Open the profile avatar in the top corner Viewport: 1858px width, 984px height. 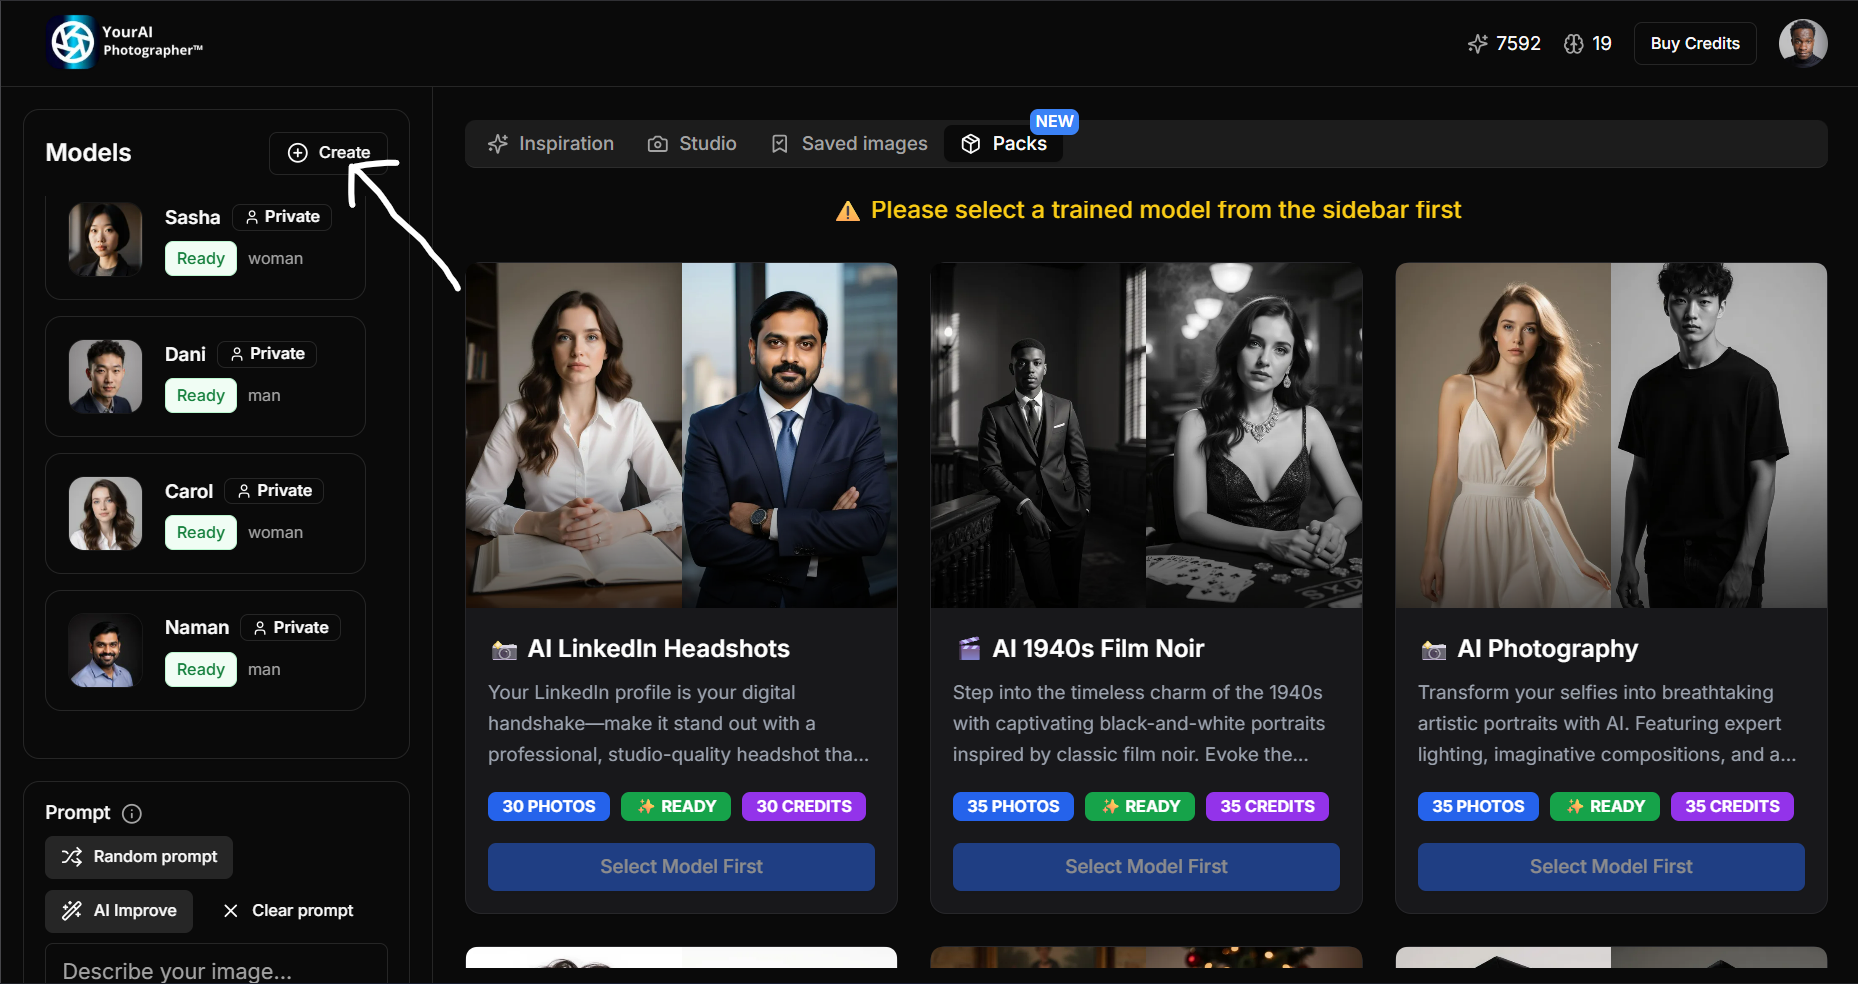(1803, 42)
